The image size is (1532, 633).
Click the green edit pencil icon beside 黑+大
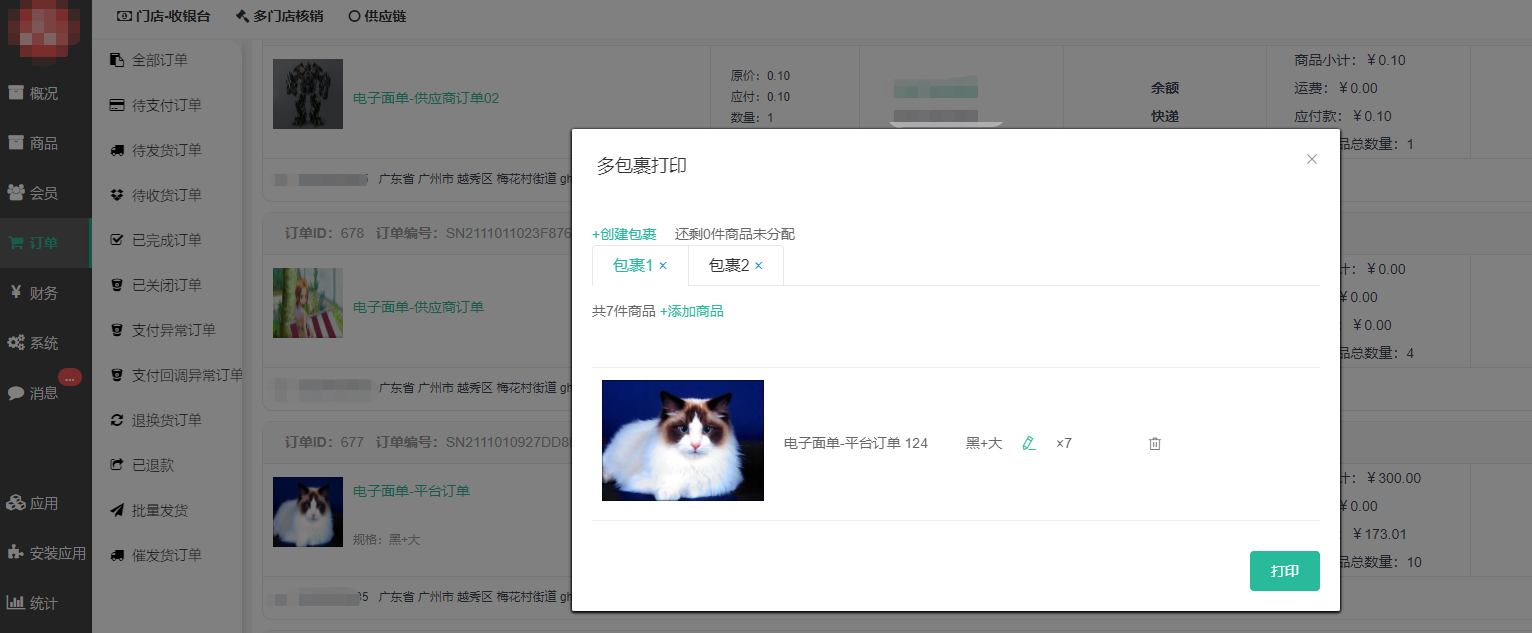[x=1029, y=443]
